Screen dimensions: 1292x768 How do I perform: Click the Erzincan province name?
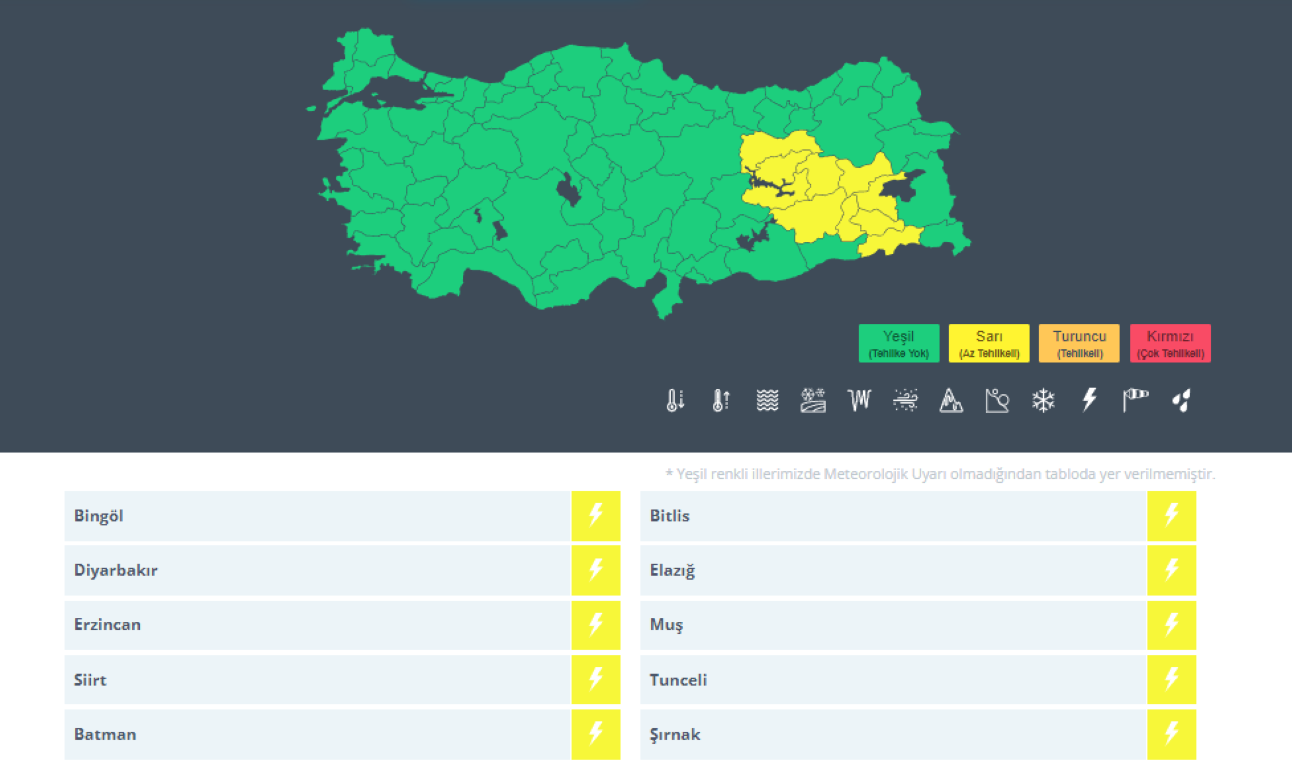(107, 625)
